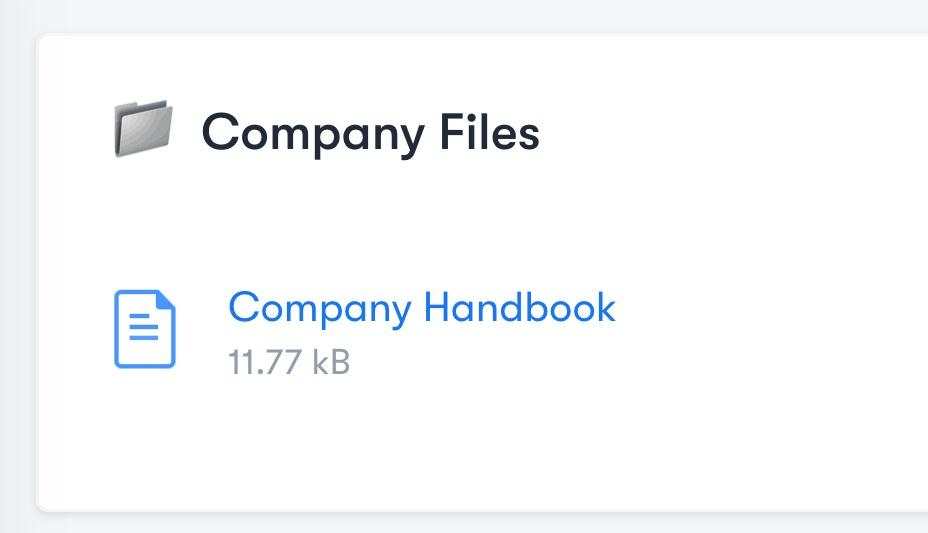Click the open folder emoji in the card header

click(x=143, y=128)
